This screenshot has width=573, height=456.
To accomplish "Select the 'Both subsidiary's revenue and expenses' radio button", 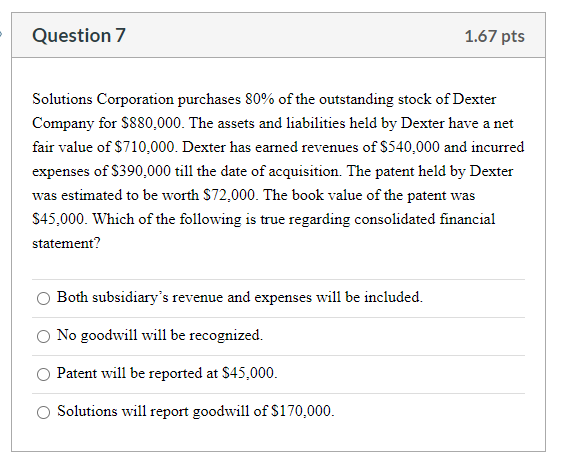I will click(x=43, y=298).
